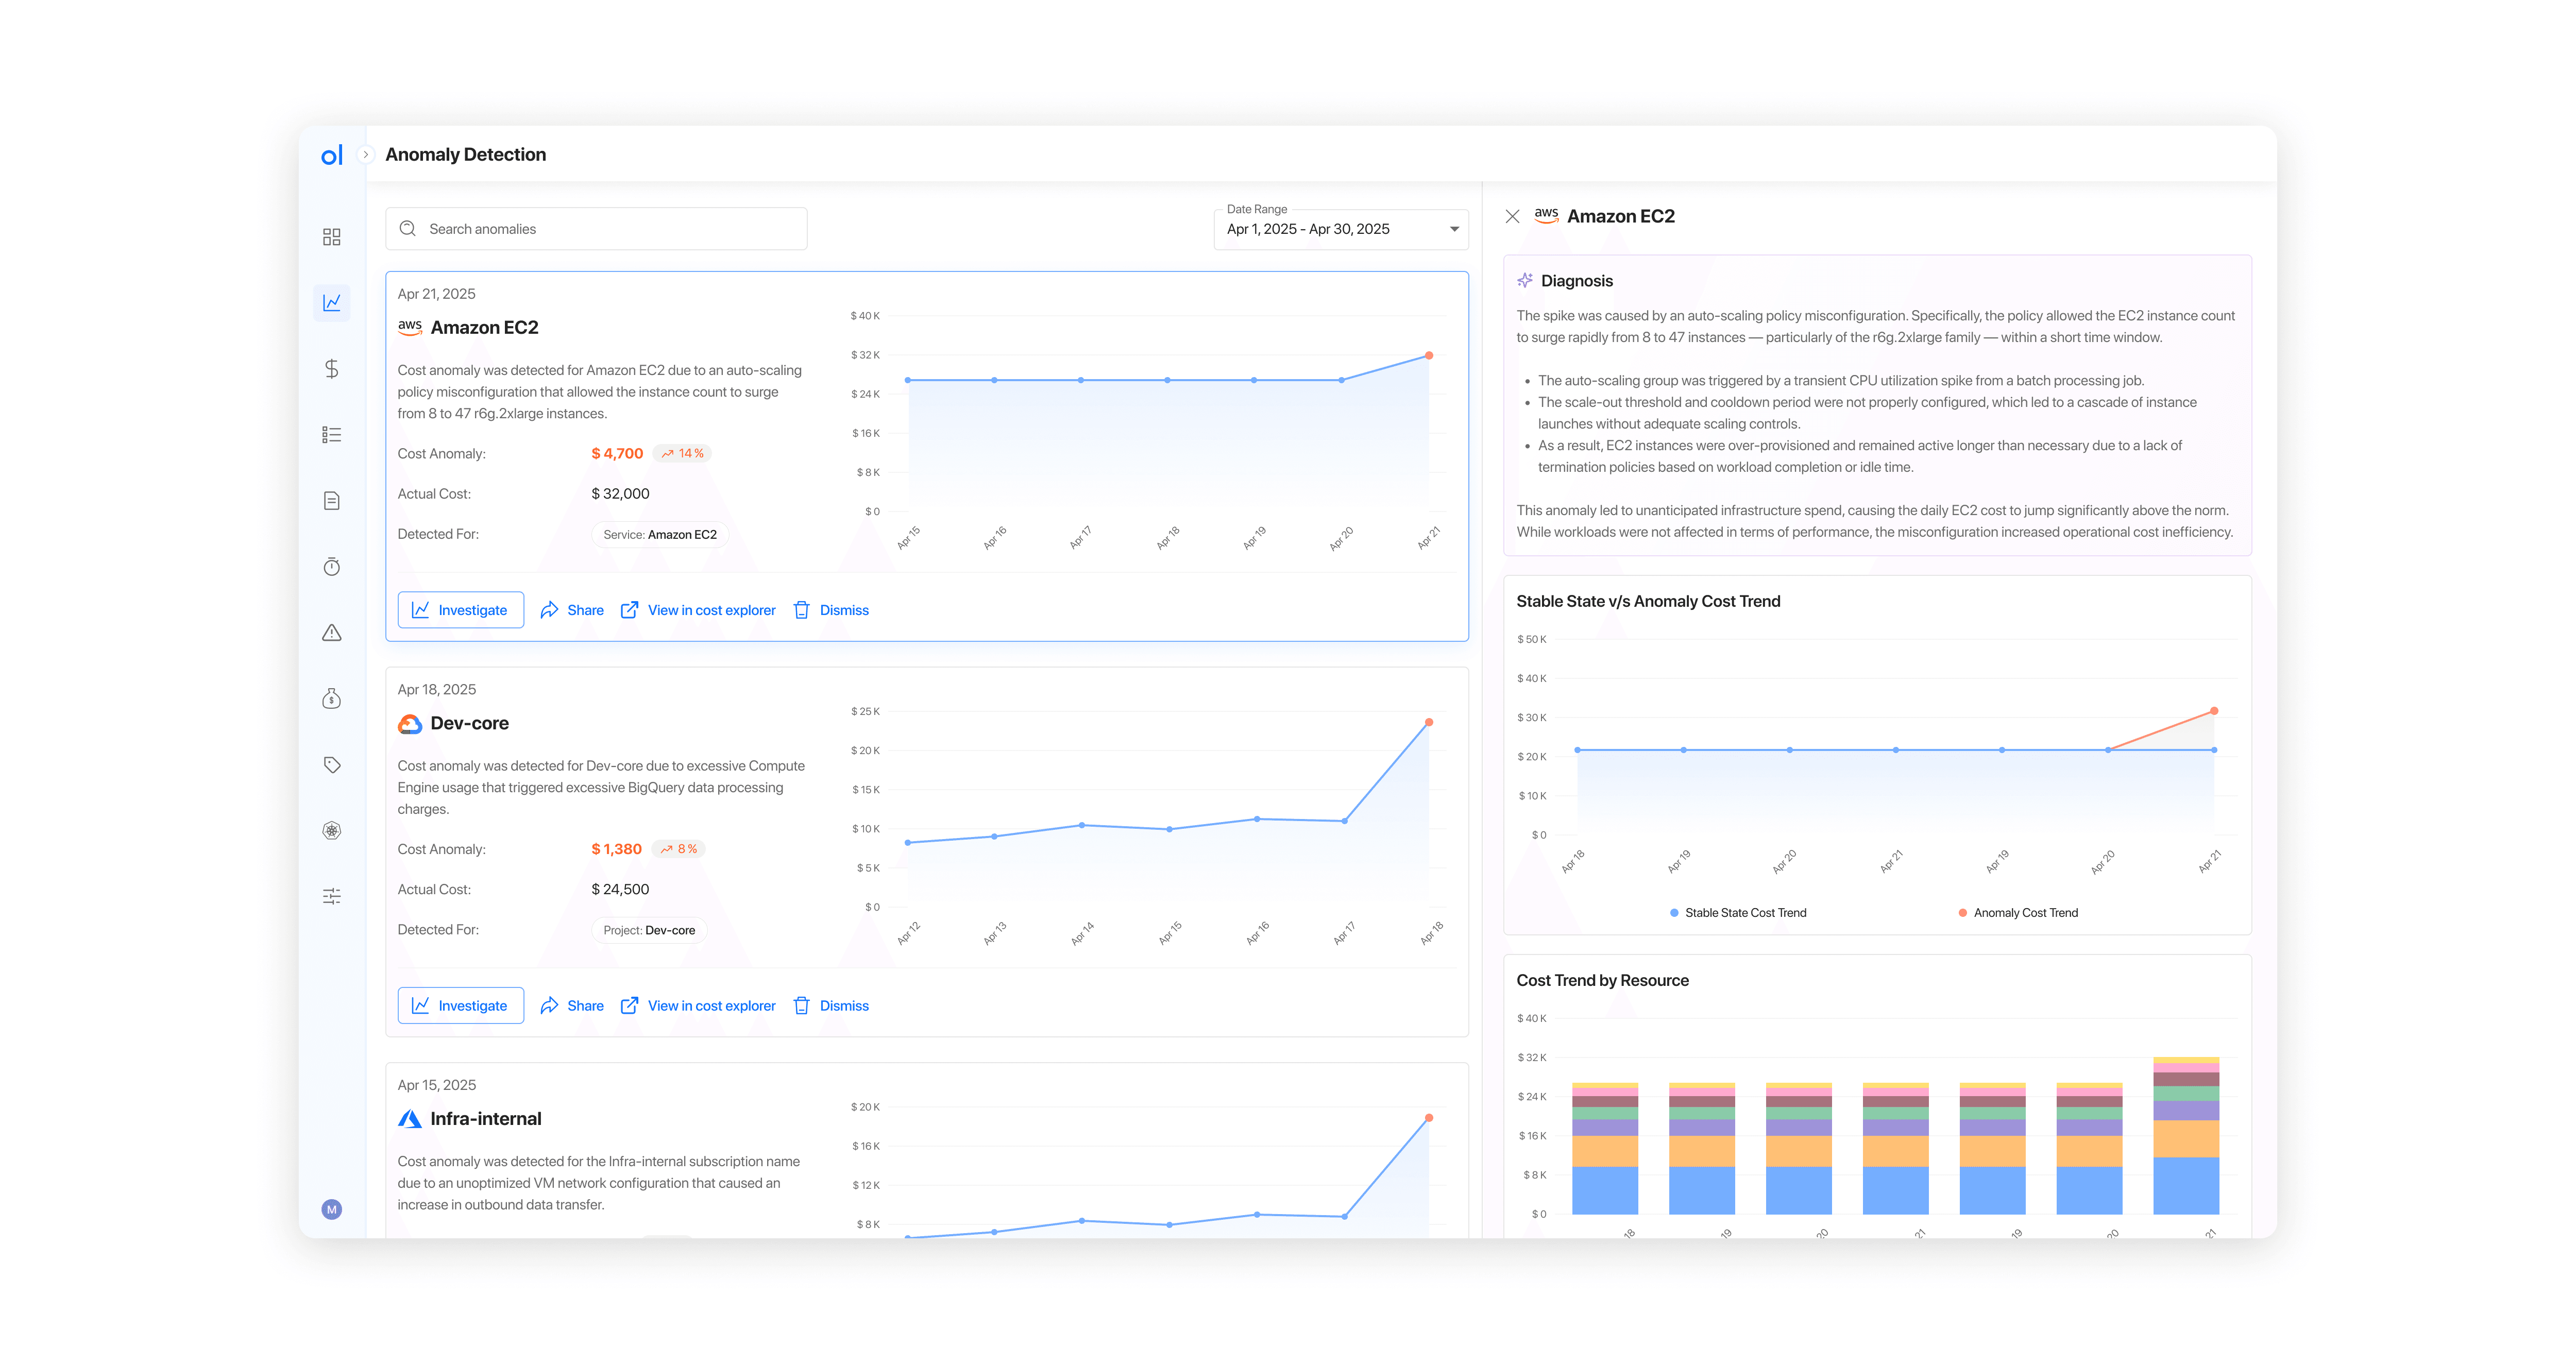Click the orange anomaly point on EC2 card chart

point(1429,356)
